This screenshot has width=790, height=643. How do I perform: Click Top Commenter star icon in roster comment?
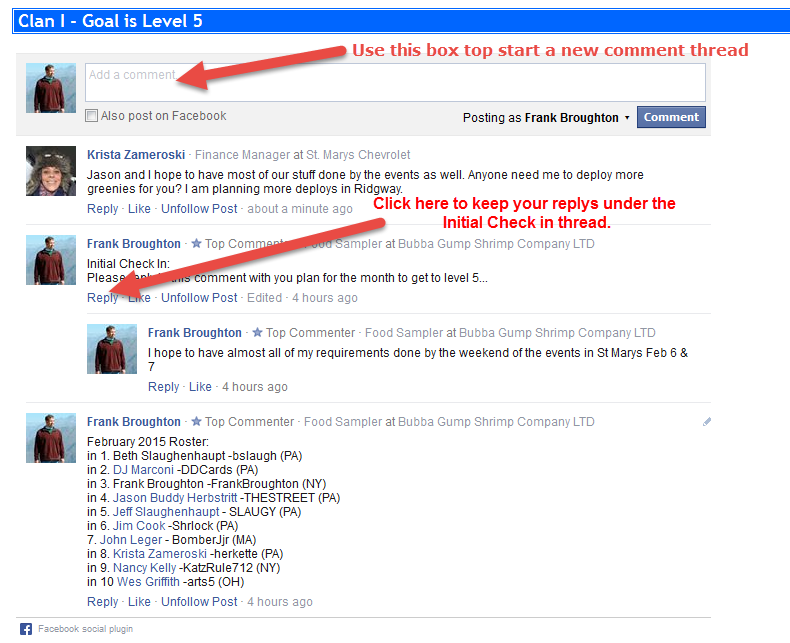pyautogui.click(x=196, y=421)
